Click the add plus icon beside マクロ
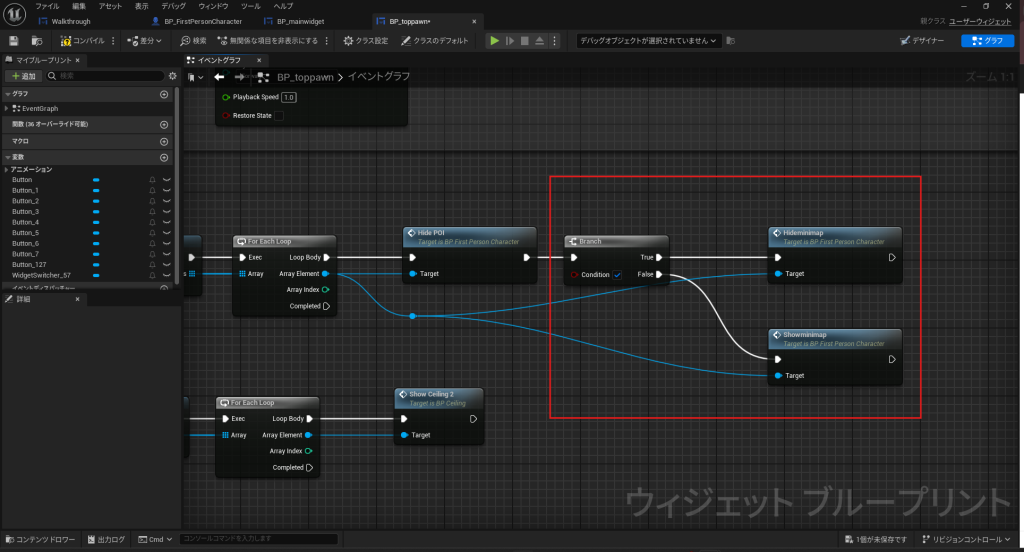 pyautogui.click(x=164, y=142)
